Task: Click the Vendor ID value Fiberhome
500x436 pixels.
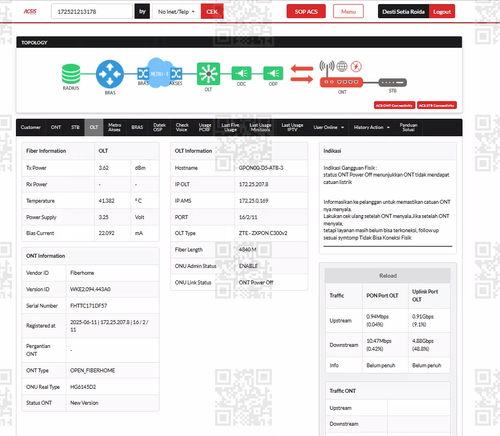Action: click(x=82, y=273)
